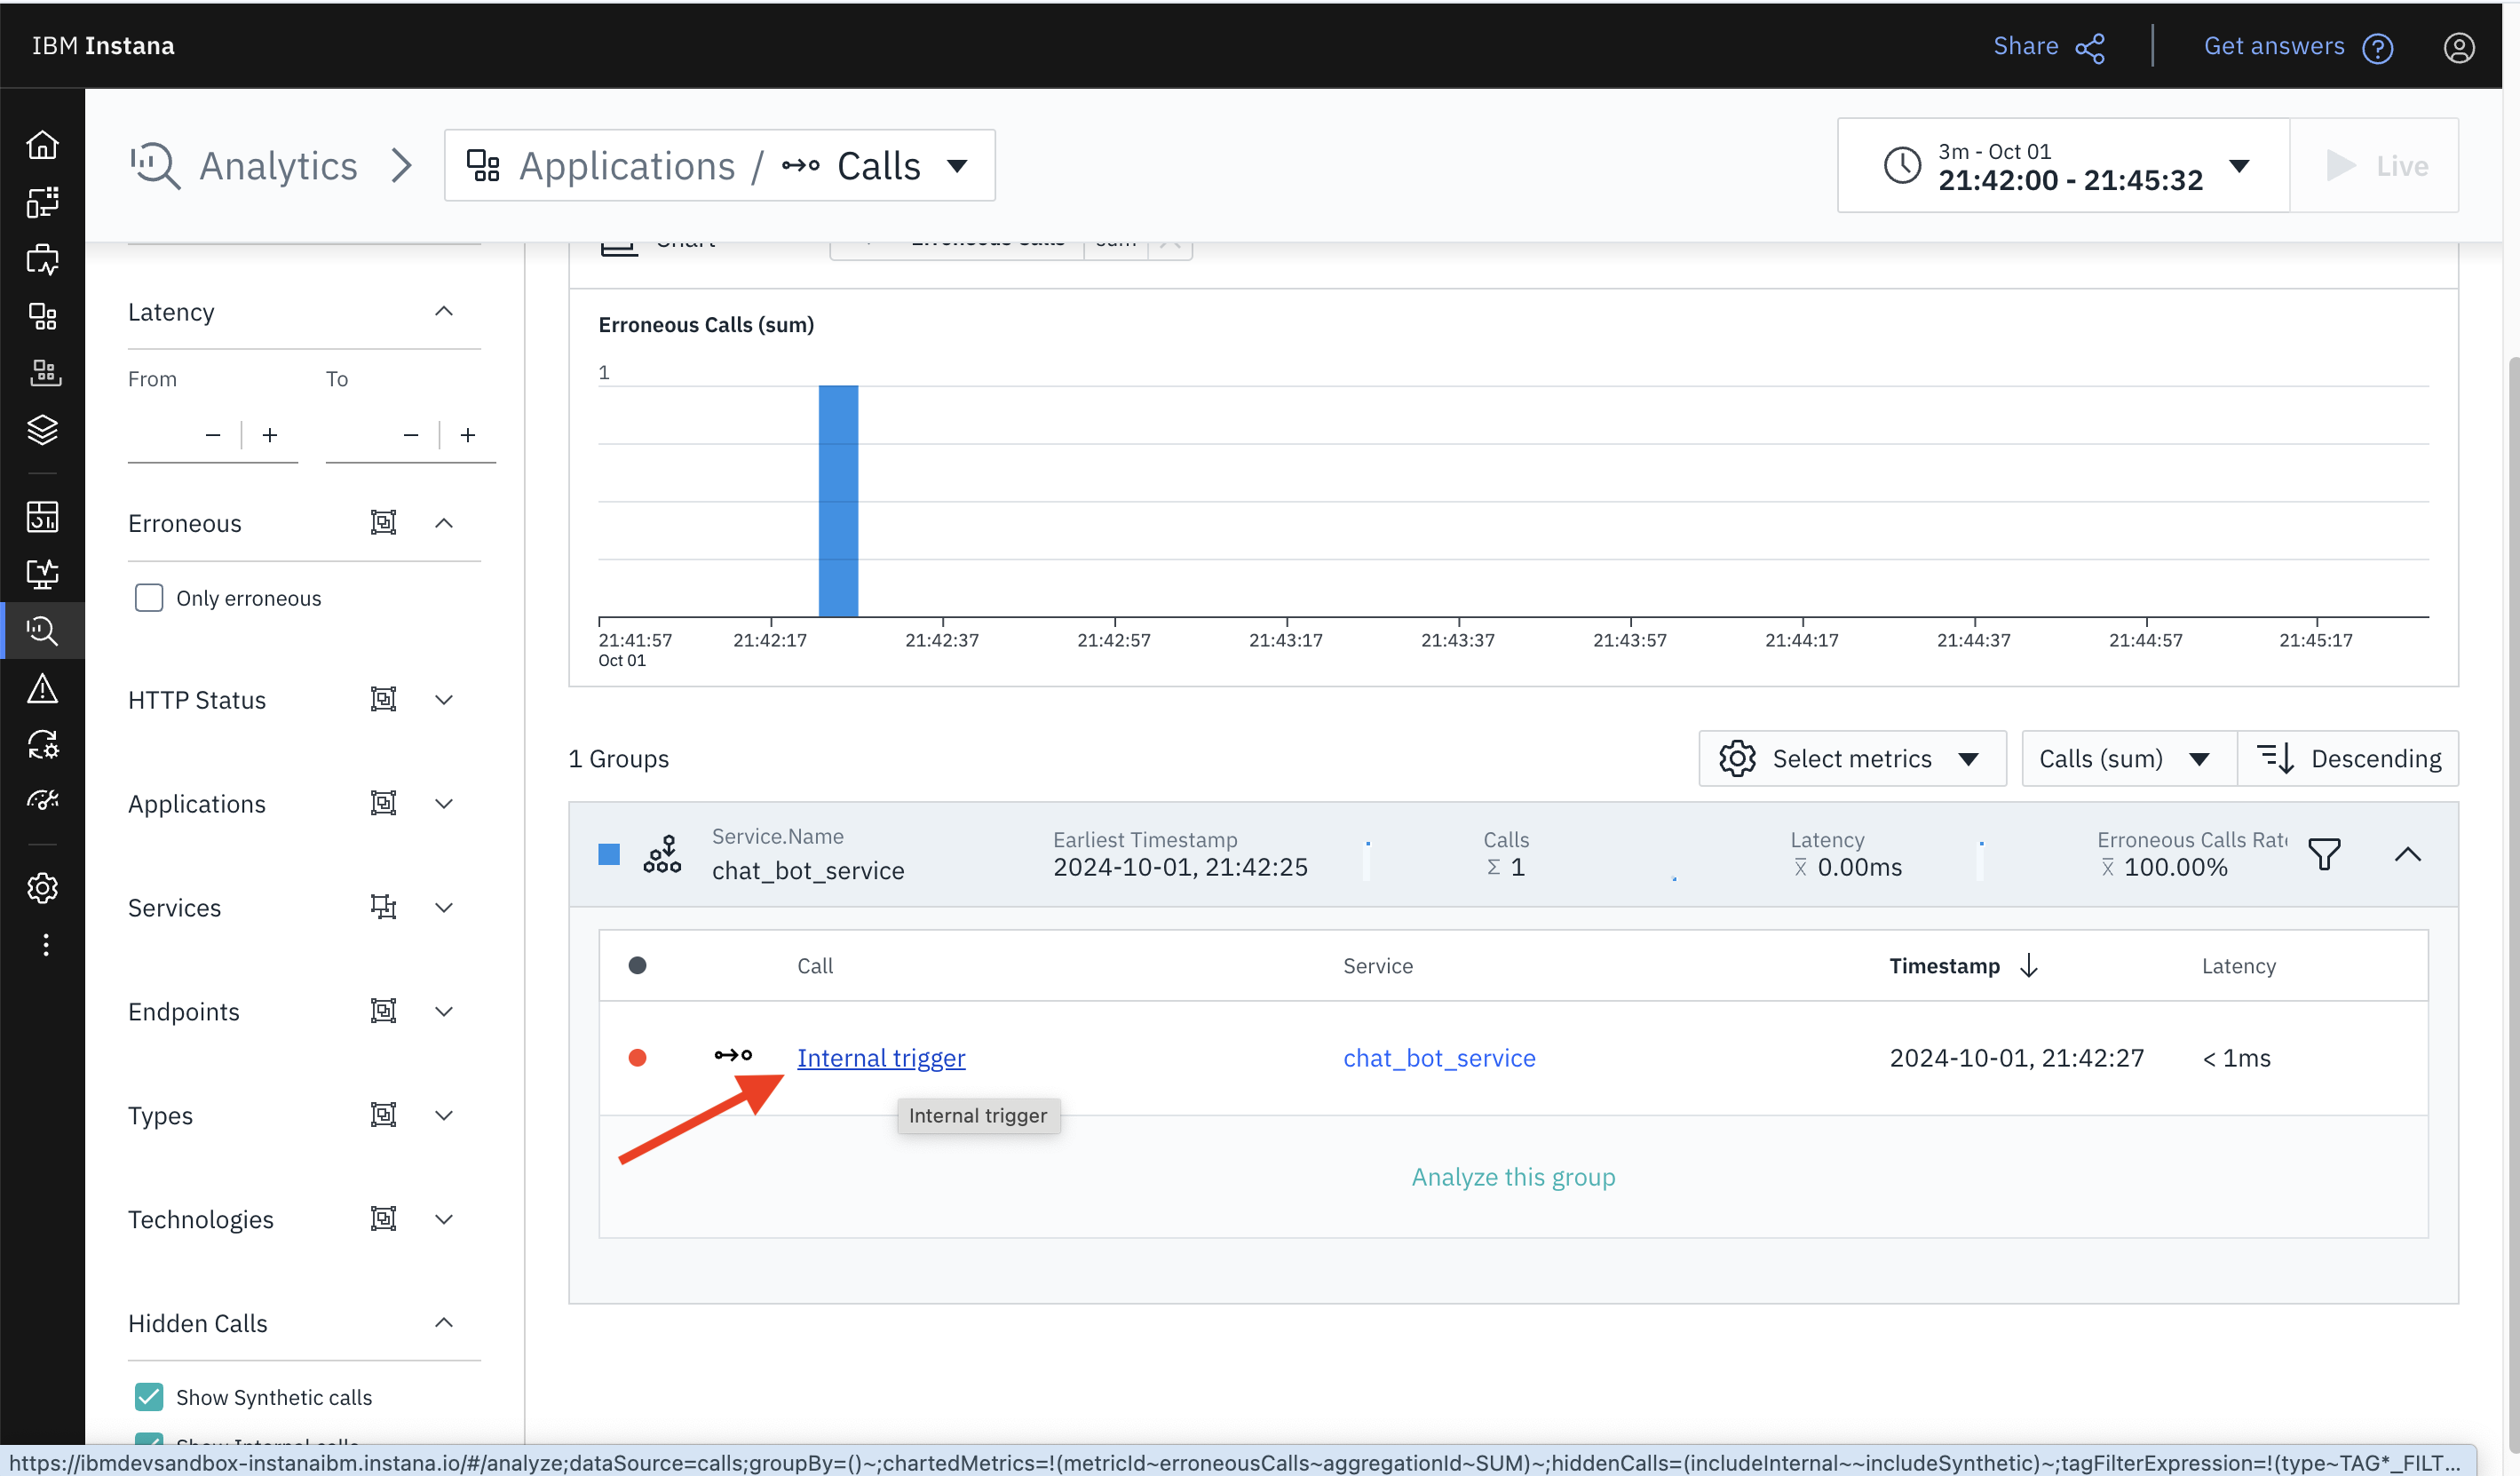The image size is (2520, 1476).
Task: Select the chat_bot_service group checkbox
Action: click(609, 854)
